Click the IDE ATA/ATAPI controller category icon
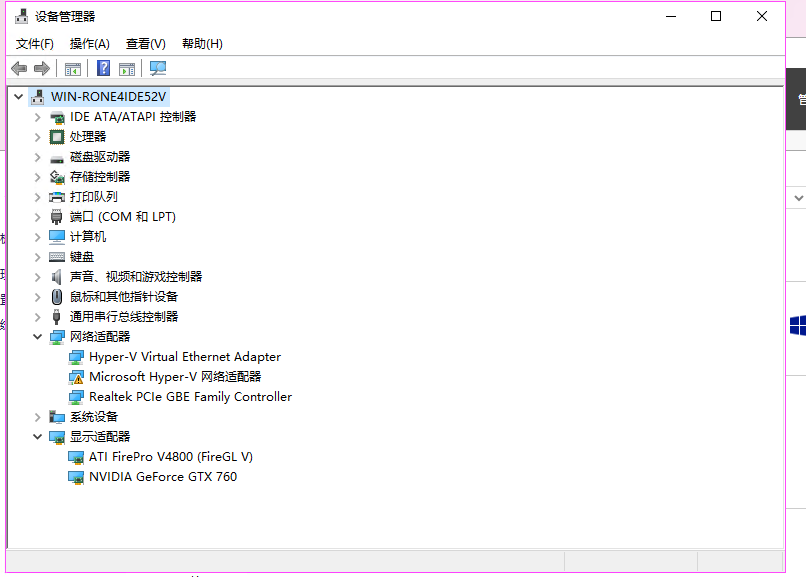The height and width of the screenshot is (577, 806). click(57, 117)
